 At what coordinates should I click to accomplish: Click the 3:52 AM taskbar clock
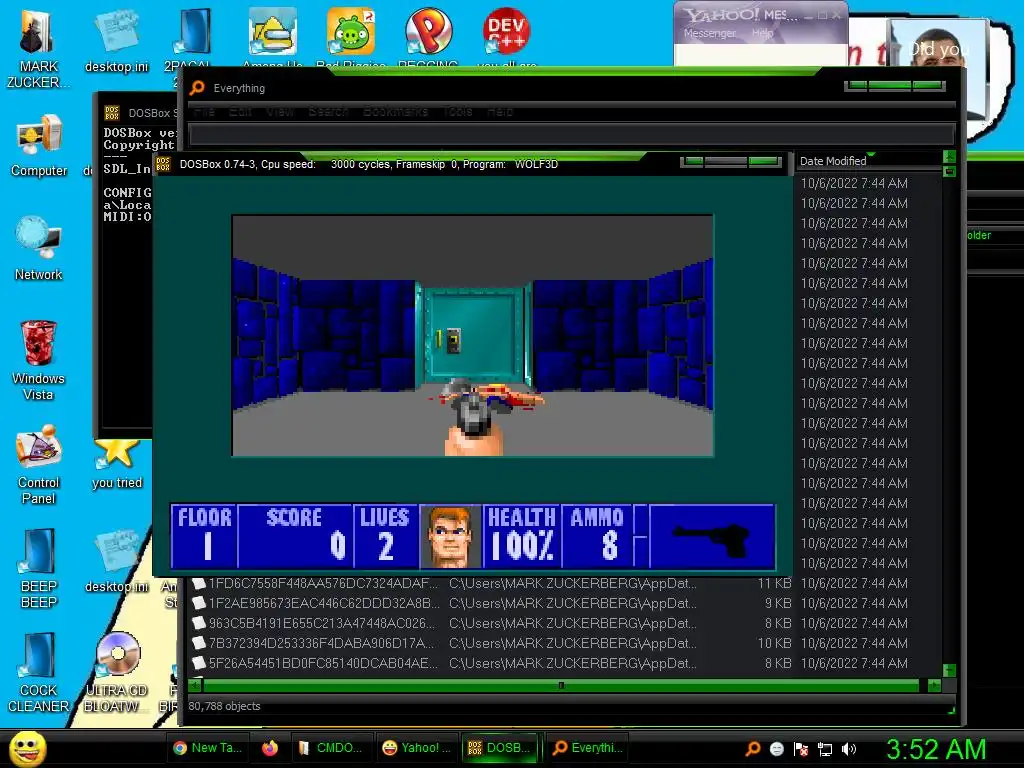click(x=936, y=749)
